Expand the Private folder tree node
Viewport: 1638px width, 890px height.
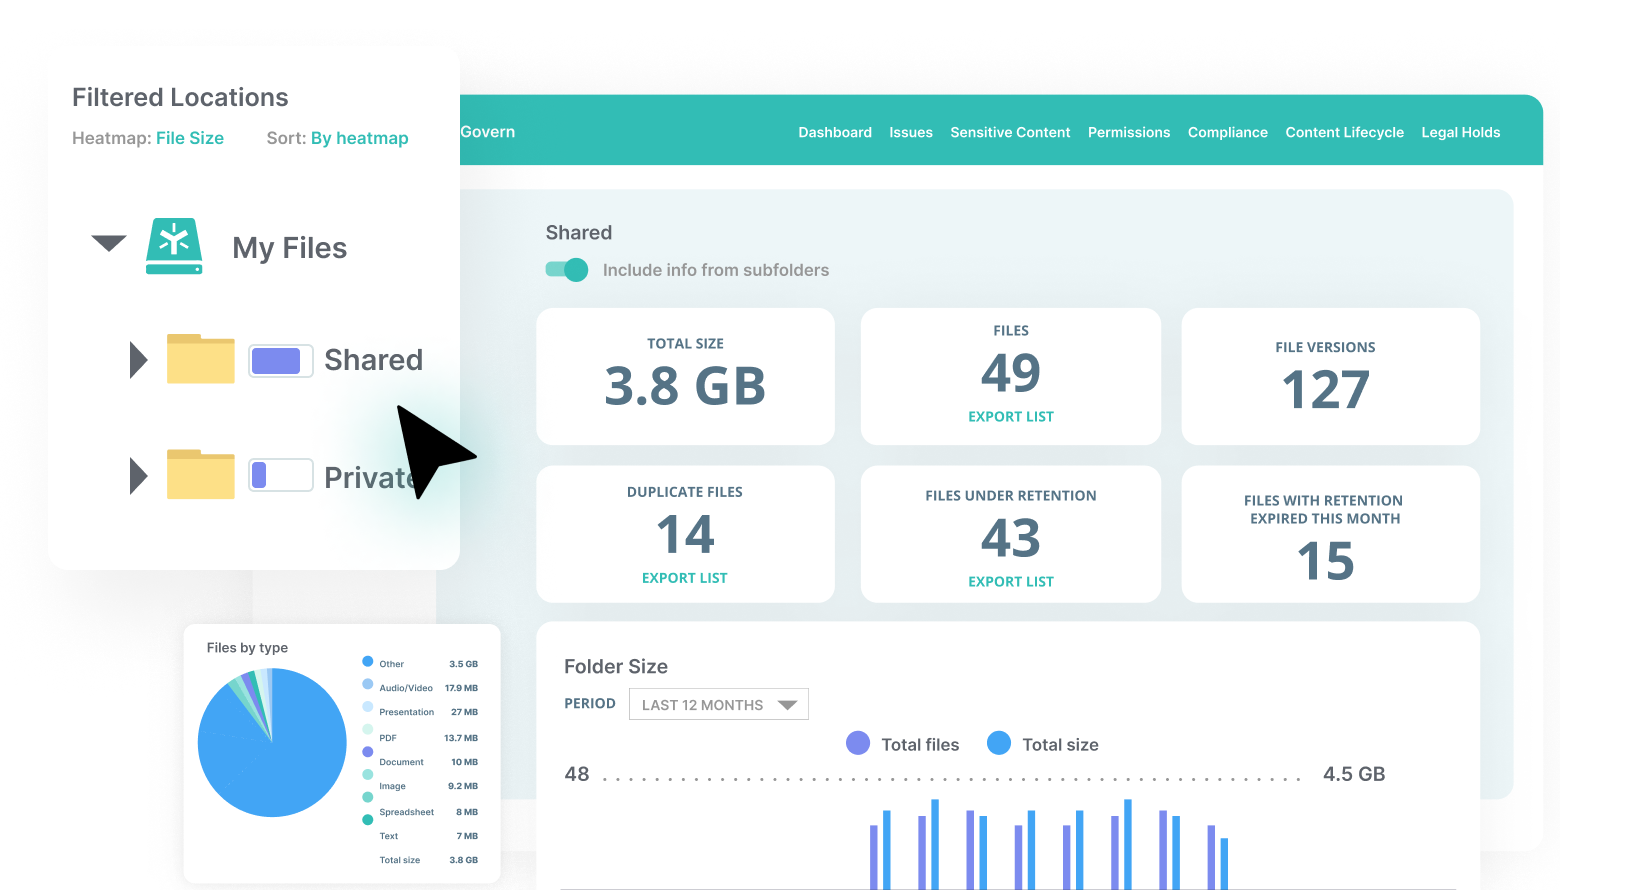point(139,476)
